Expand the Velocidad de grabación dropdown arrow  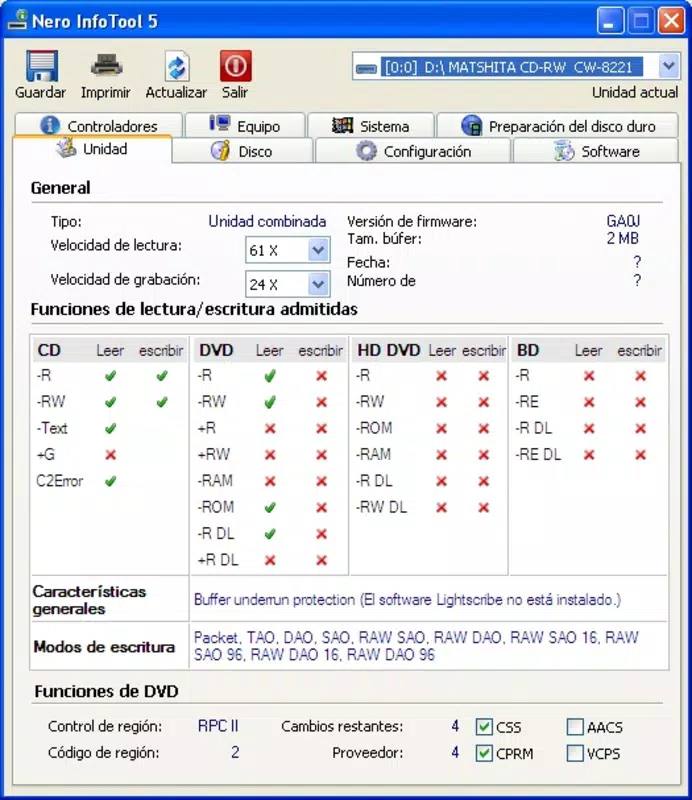tap(318, 284)
